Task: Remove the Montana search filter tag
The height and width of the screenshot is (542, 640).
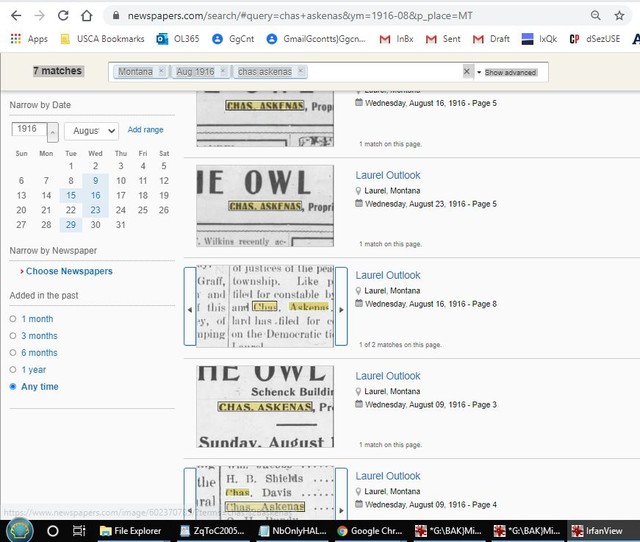Action: pyautogui.click(x=161, y=71)
